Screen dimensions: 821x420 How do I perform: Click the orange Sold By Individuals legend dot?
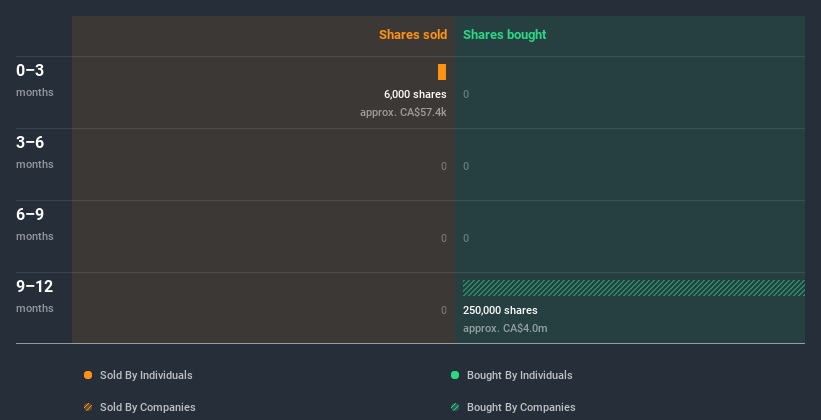(x=88, y=375)
